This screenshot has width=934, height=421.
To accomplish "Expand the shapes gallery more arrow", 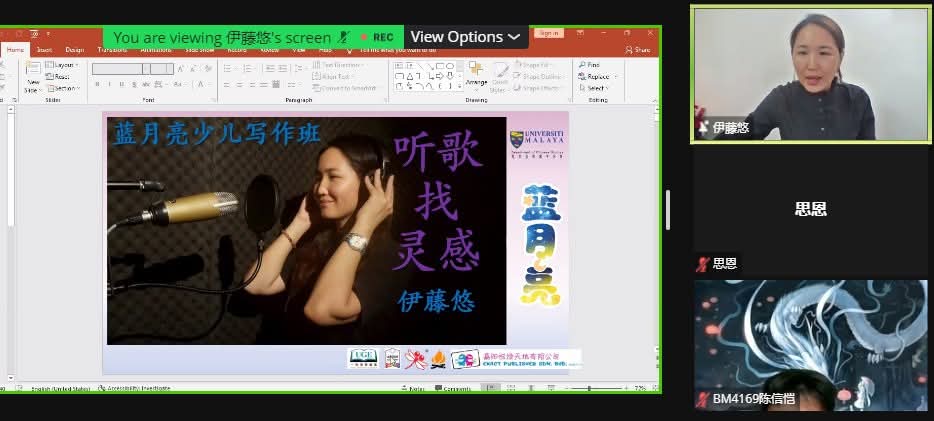I will point(460,87).
